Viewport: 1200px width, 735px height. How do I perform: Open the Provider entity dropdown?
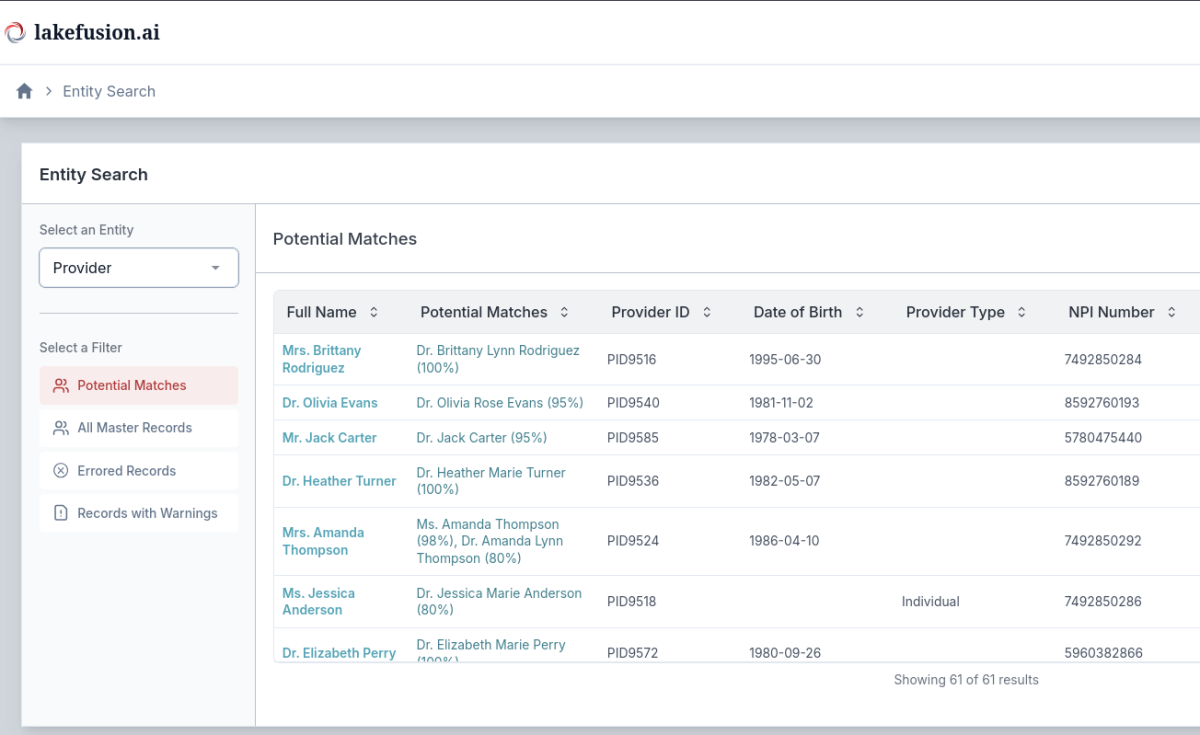(138, 268)
